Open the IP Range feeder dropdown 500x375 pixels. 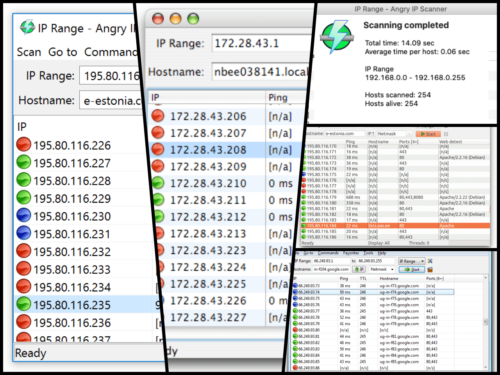[x=412, y=261]
